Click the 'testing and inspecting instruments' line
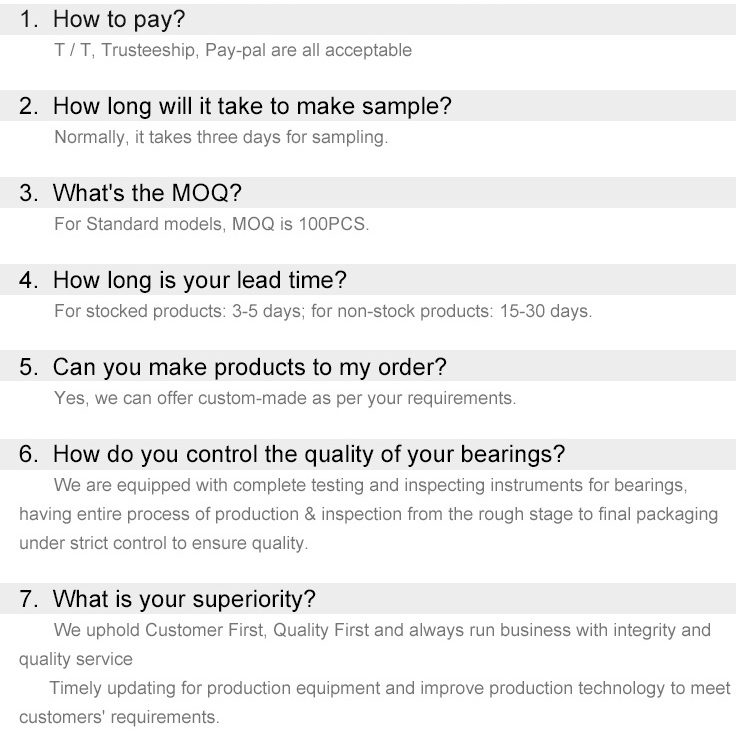The width and height of the screenshot is (736, 731). (x=370, y=485)
